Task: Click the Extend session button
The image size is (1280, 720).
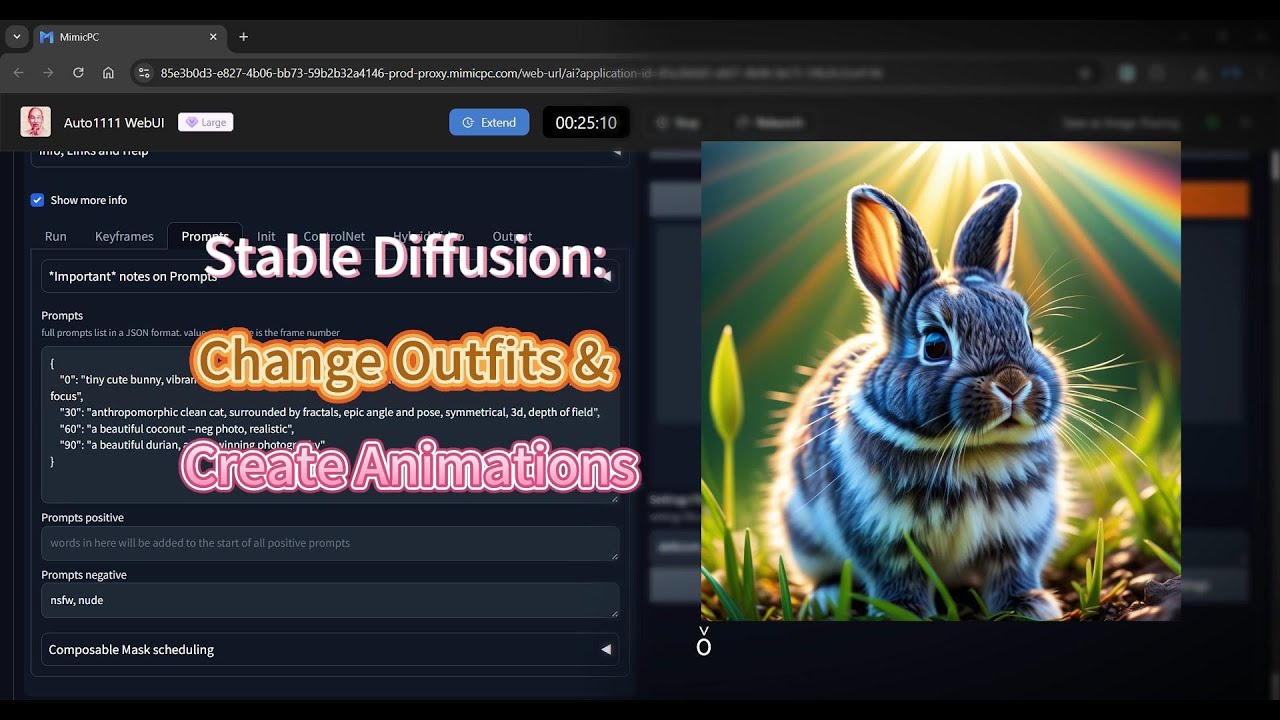Action: 489,122
